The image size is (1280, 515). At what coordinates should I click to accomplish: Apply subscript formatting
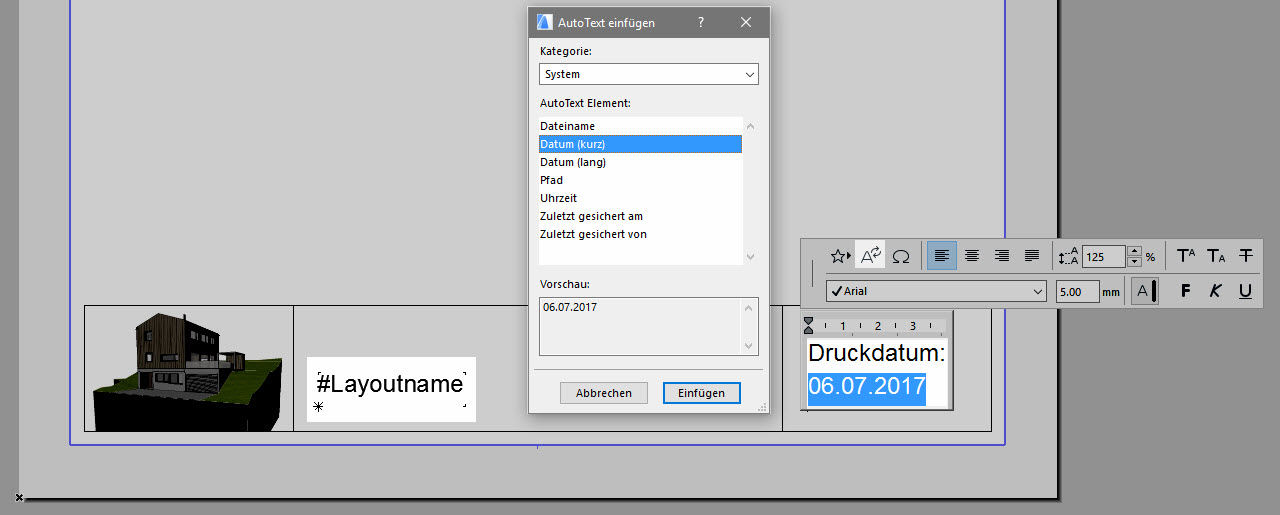click(1216, 256)
